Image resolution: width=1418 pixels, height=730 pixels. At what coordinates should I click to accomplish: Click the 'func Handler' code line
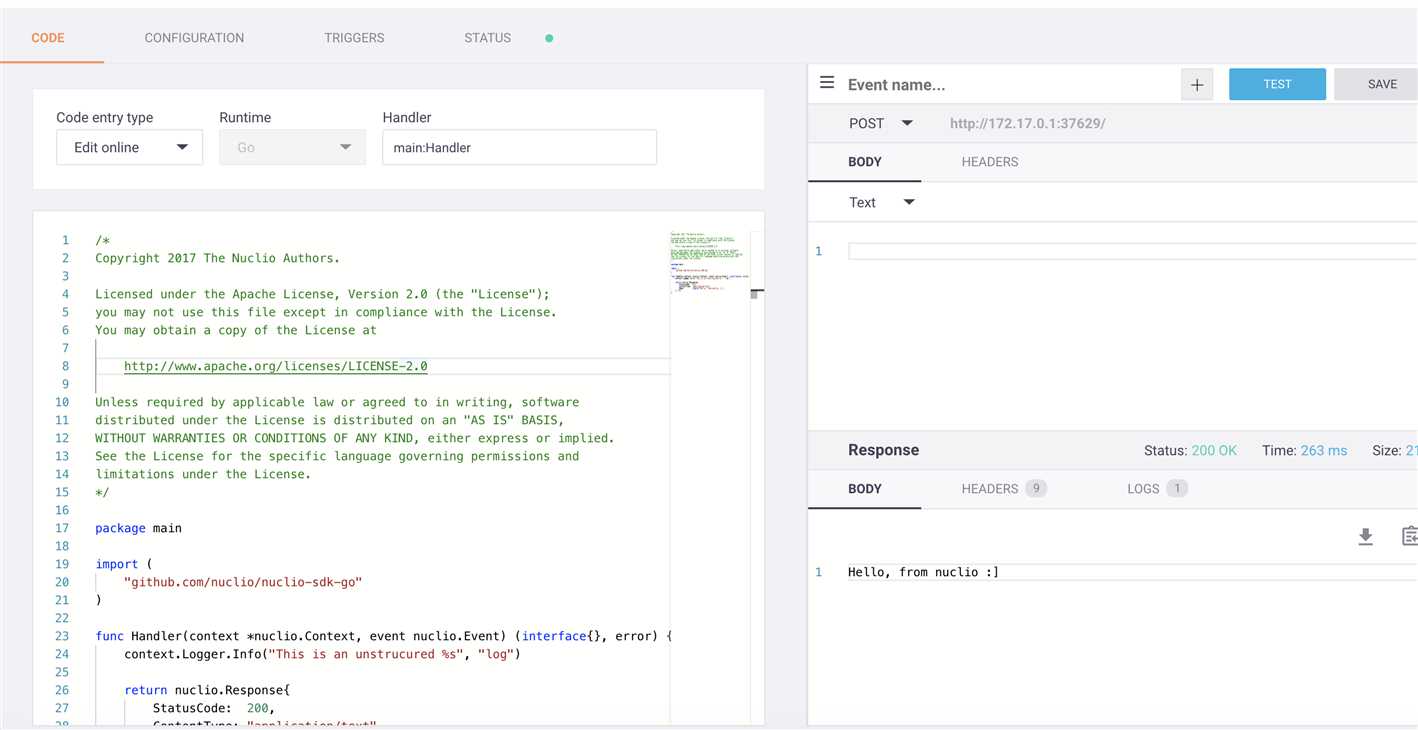[x=384, y=636]
